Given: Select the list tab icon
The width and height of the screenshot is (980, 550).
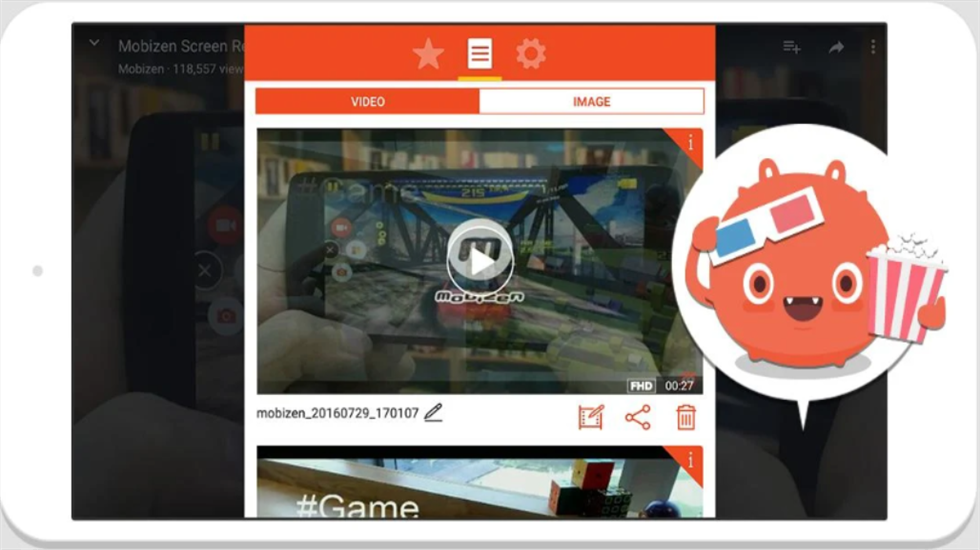Looking at the screenshot, I should click(x=479, y=54).
